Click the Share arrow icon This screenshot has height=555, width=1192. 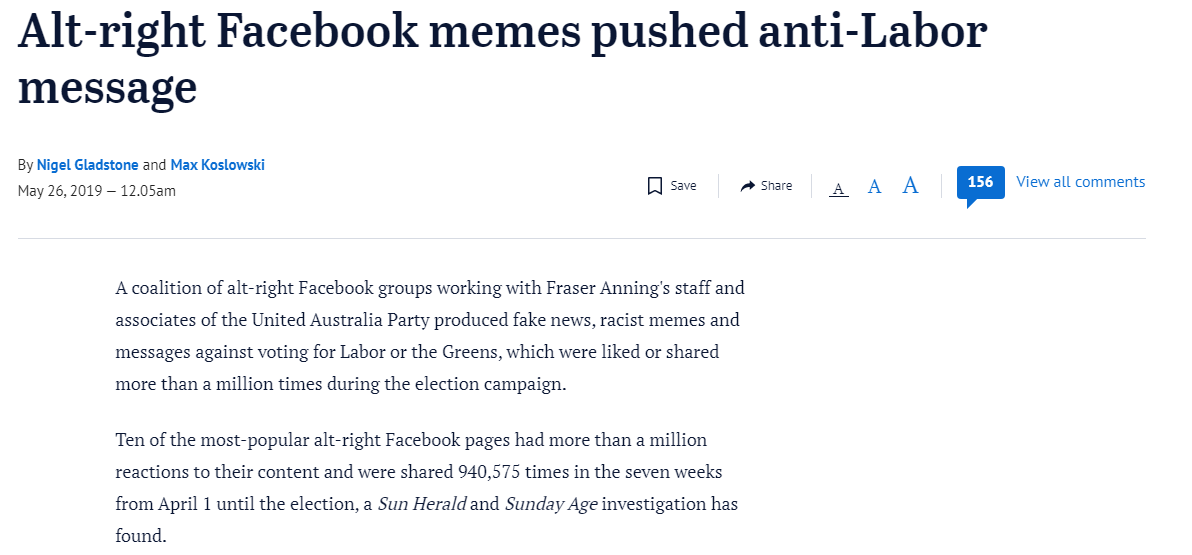point(747,186)
